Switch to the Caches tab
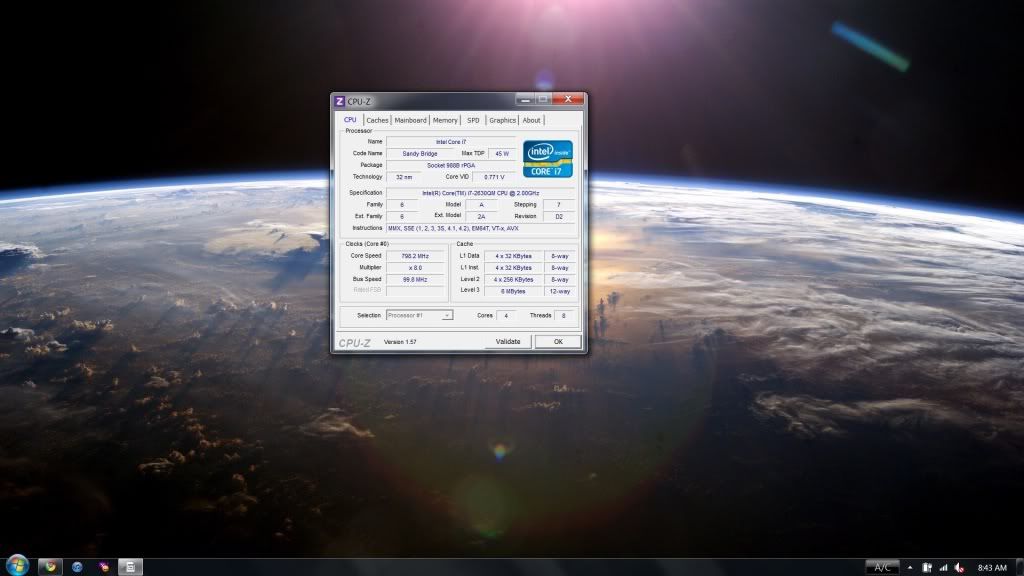 (x=377, y=121)
